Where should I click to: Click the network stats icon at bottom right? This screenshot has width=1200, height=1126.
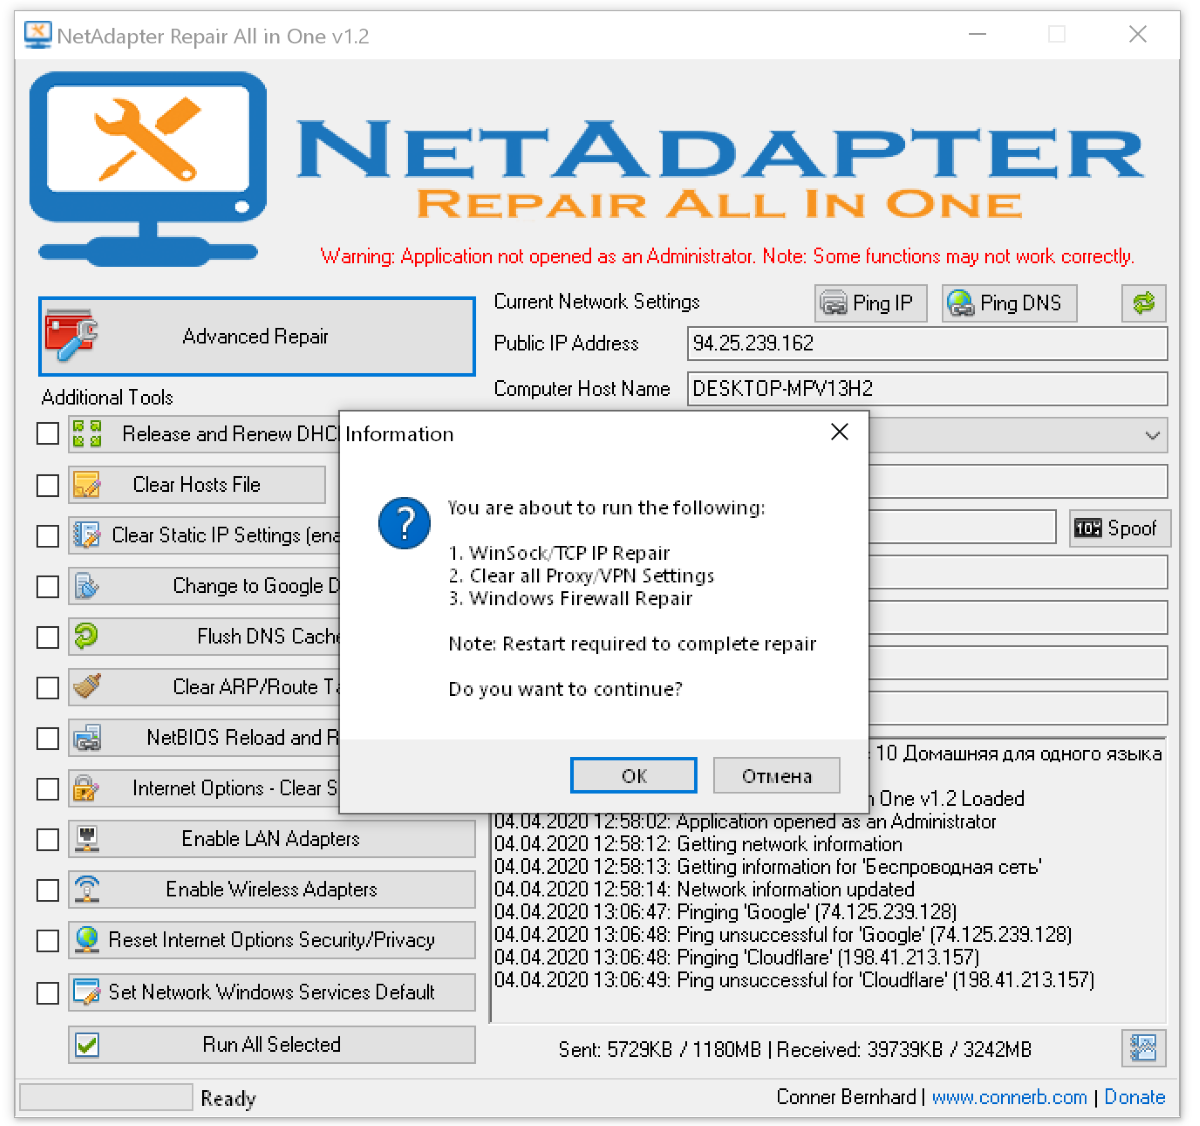[1142, 1048]
